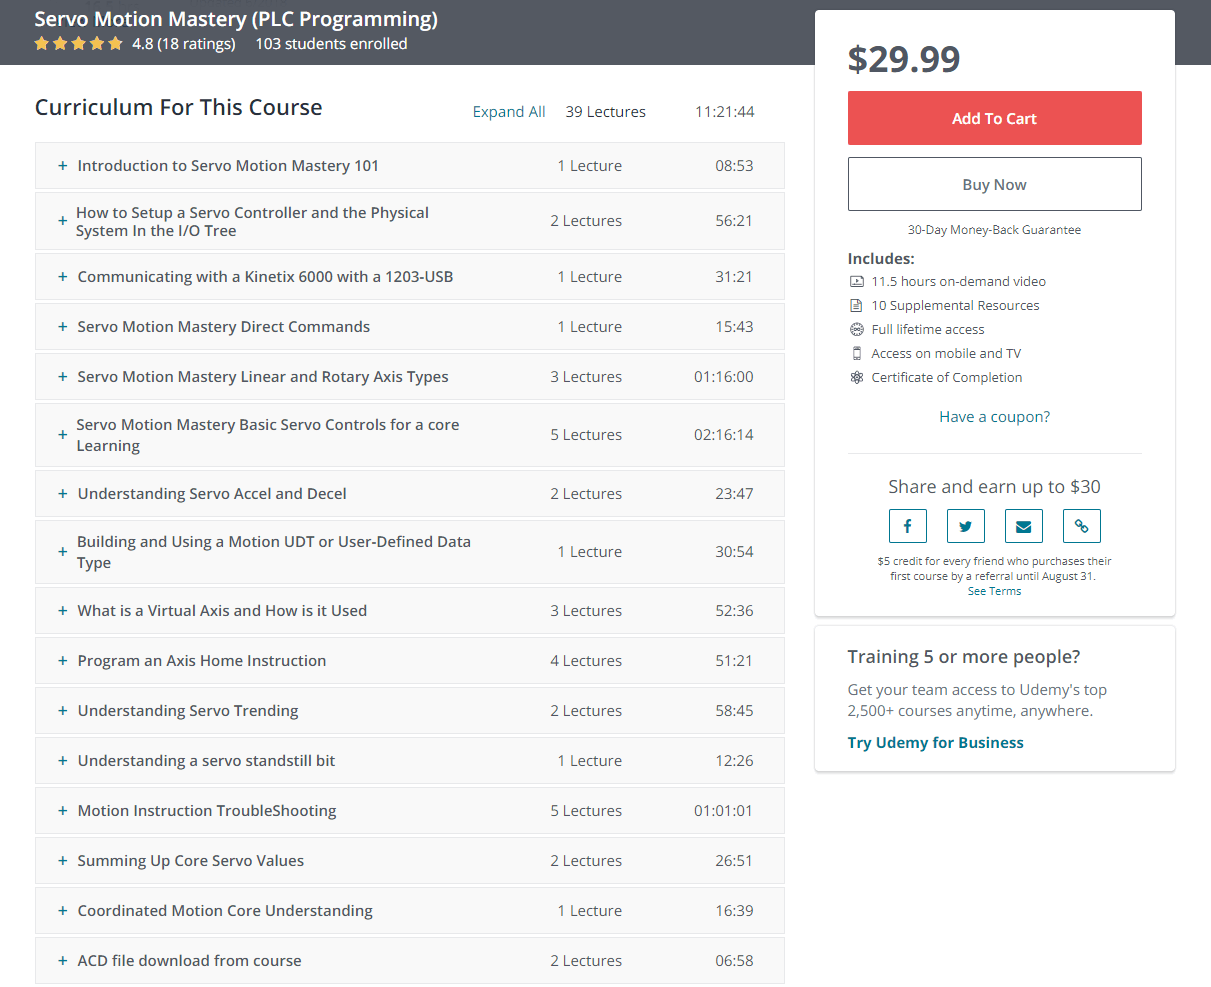Screen dimensions: 1211x987
Task: Click the Access on mobile and TV text
Action: coord(946,354)
